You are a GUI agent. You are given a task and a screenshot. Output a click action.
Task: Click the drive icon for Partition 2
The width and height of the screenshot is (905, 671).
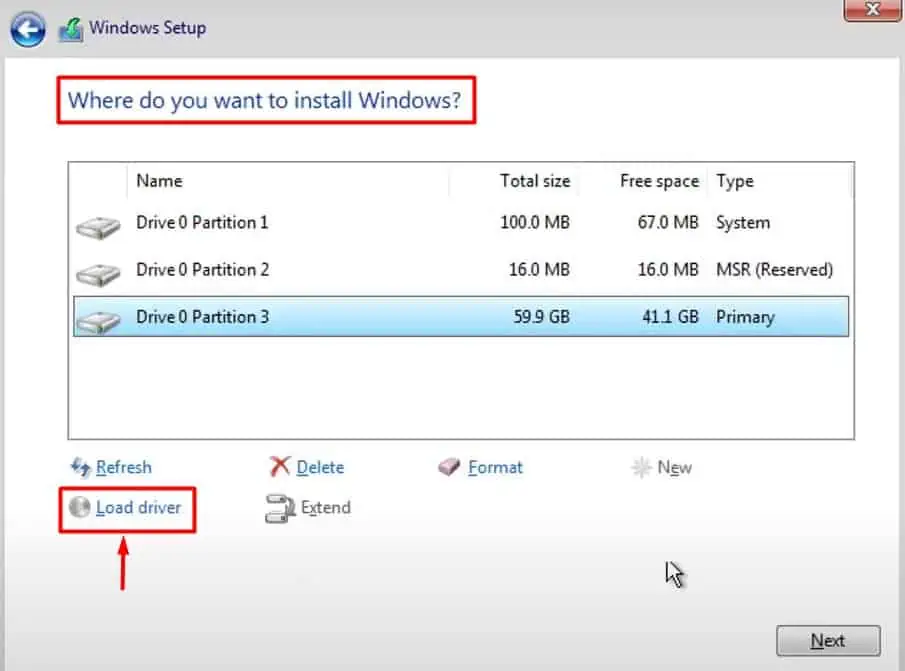[x=98, y=275]
